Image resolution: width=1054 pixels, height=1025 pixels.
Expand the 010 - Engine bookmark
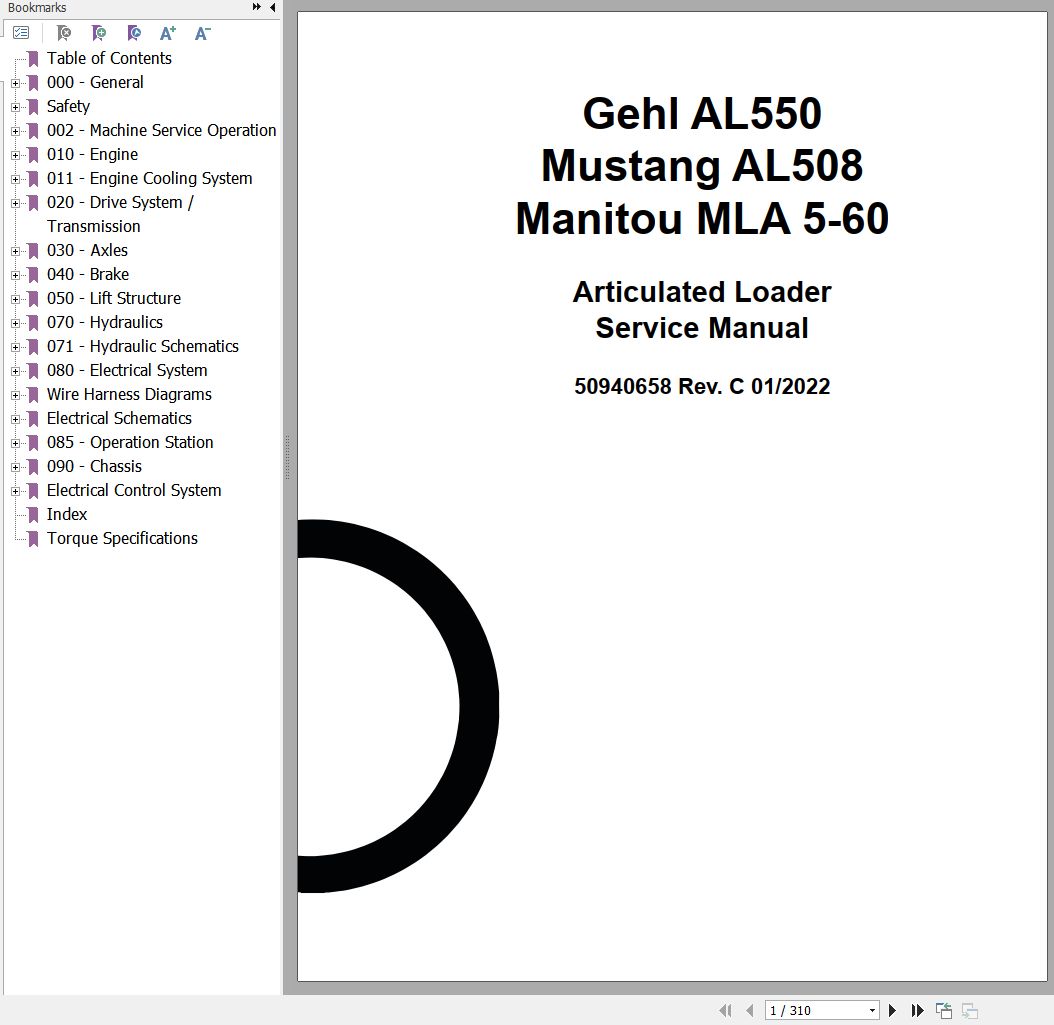click(x=15, y=155)
